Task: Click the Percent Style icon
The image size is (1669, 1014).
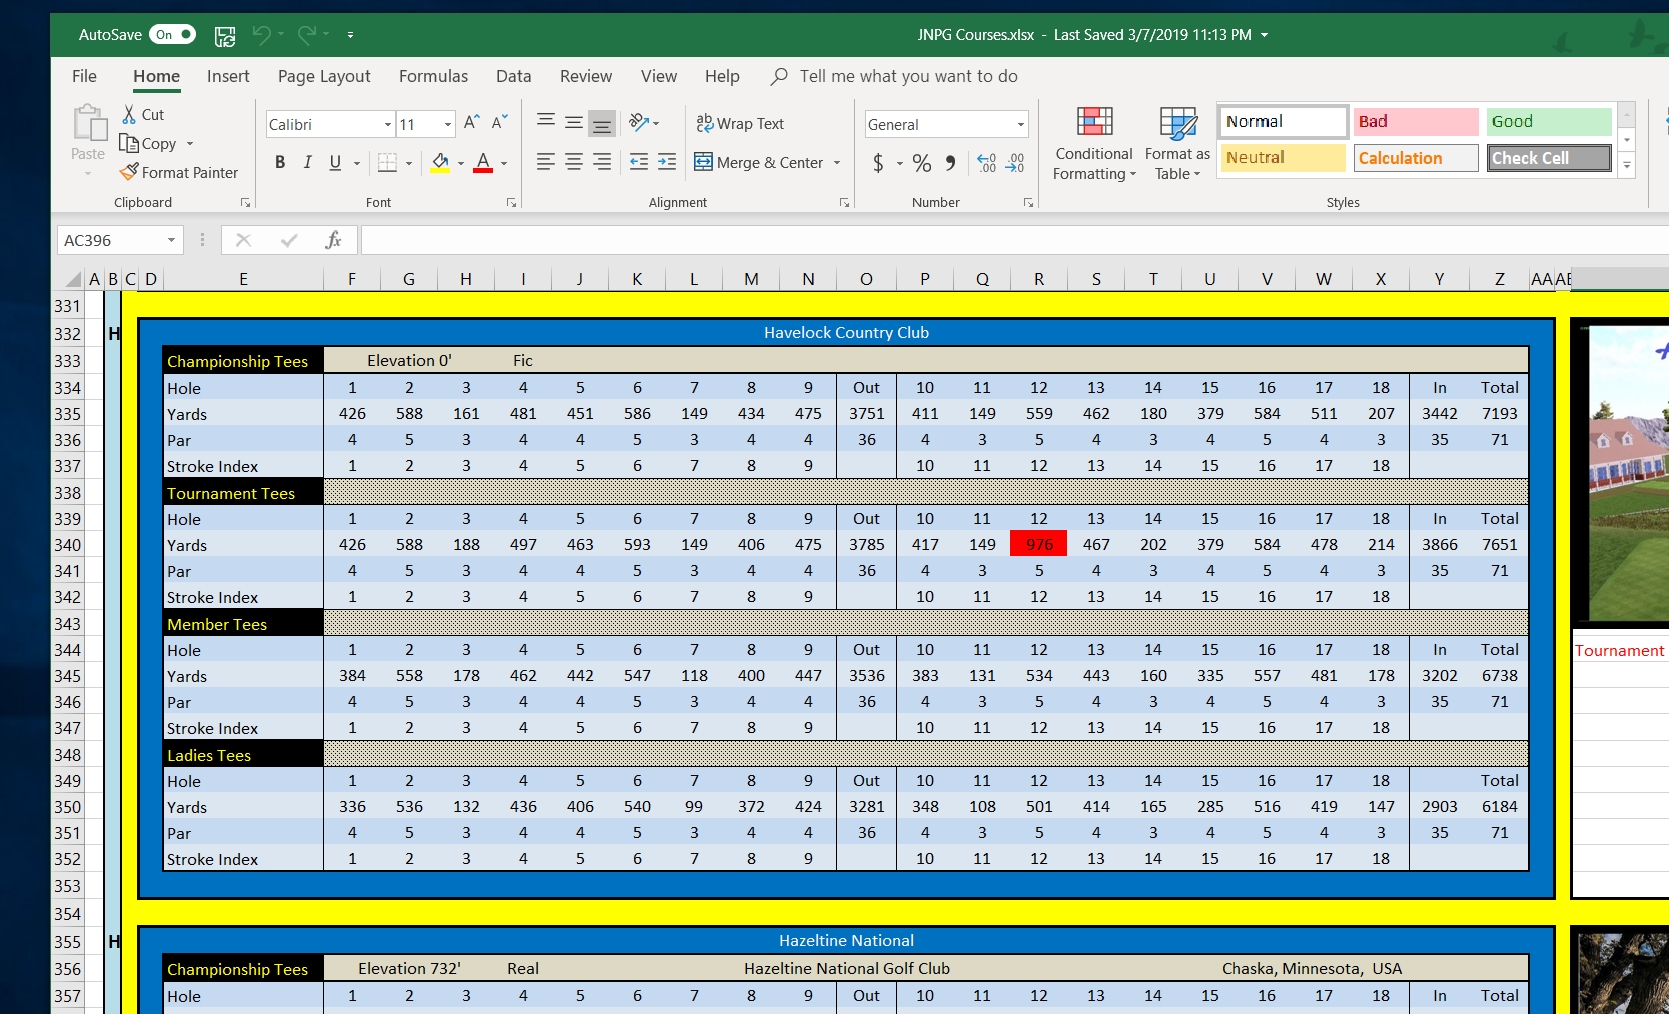Action: [x=921, y=163]
